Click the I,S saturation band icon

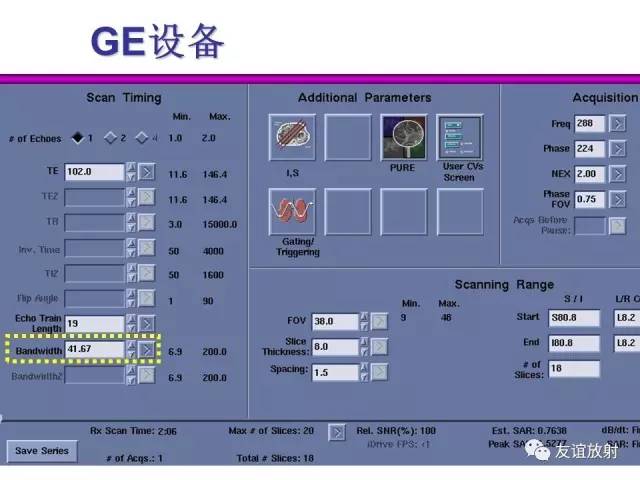(292, 137)
